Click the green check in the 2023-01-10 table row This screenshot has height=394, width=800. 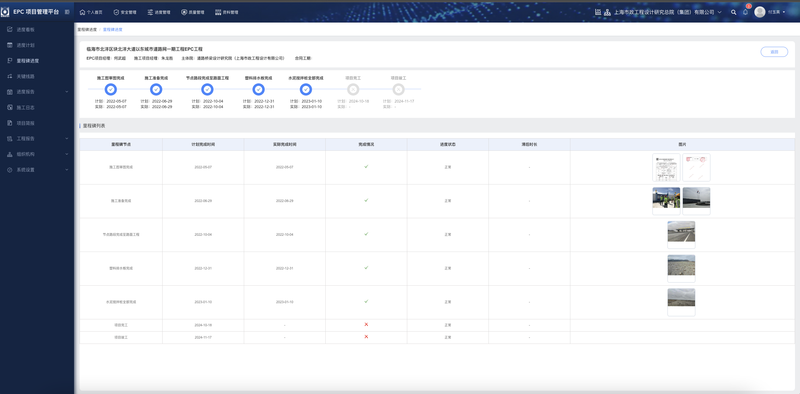coord(366,302)
